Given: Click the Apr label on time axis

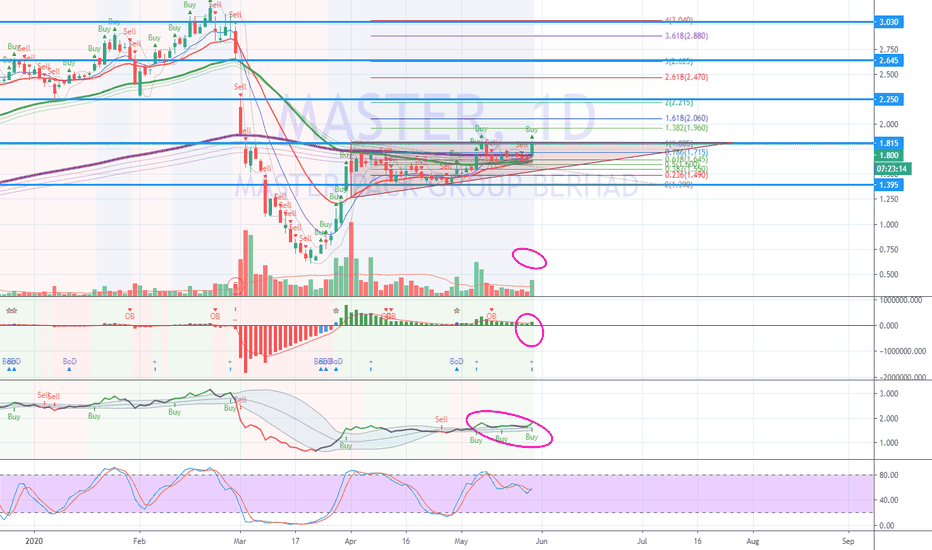Looking at the screenshot, I should (x=351, y=541).
